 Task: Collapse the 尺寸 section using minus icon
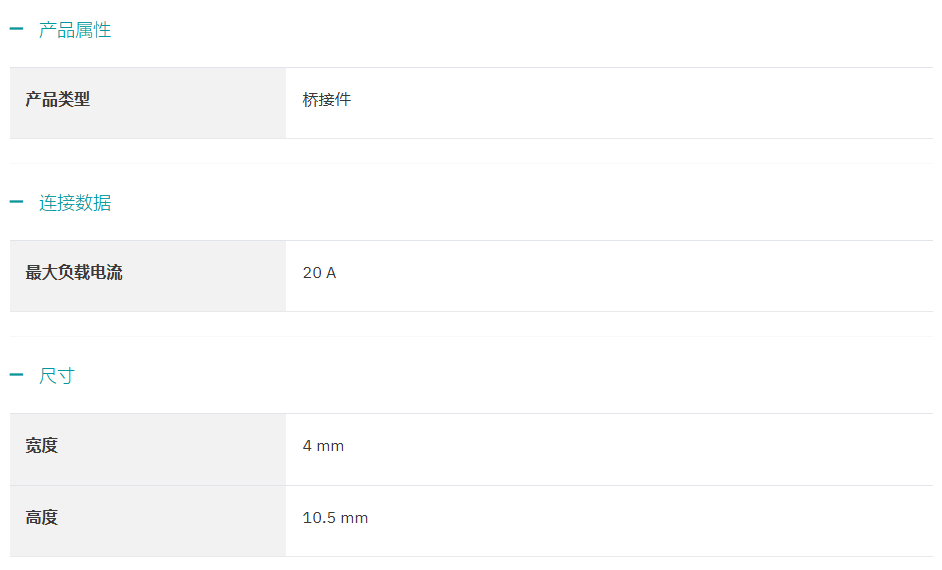[x=16, y=375]
